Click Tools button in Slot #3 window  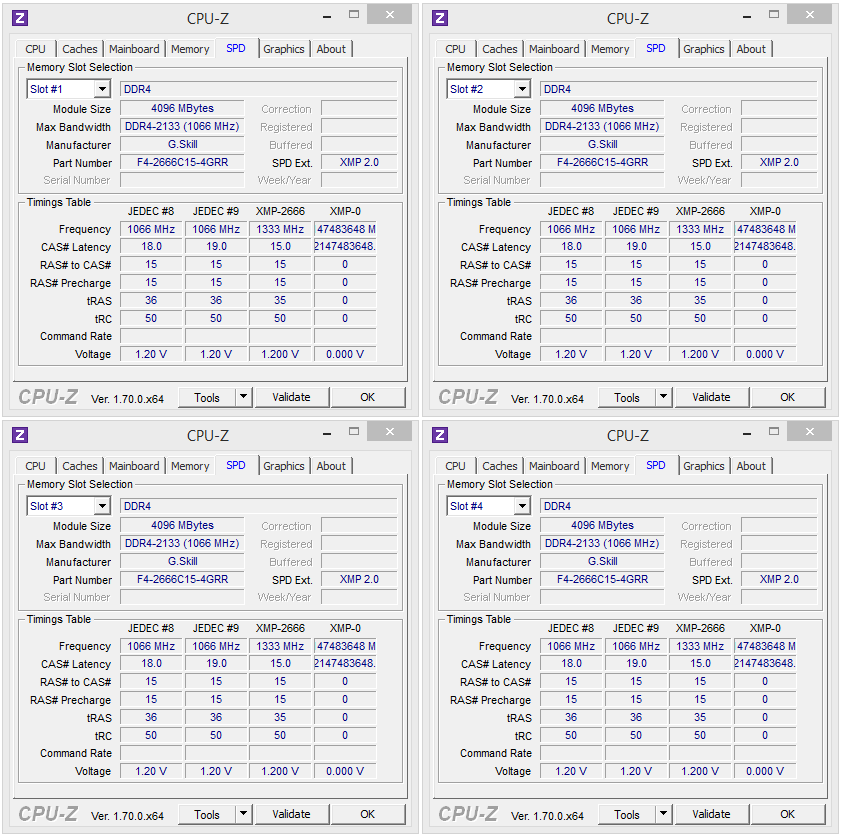(207, 814)
